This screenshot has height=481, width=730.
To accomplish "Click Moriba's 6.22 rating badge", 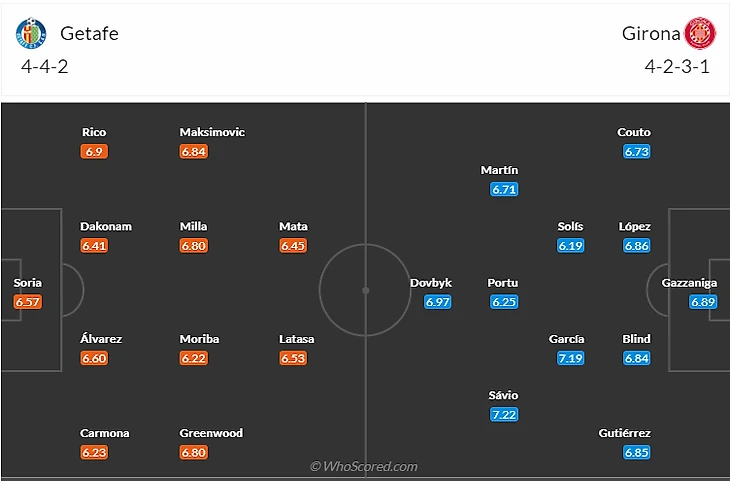I will tap(194, 358).
